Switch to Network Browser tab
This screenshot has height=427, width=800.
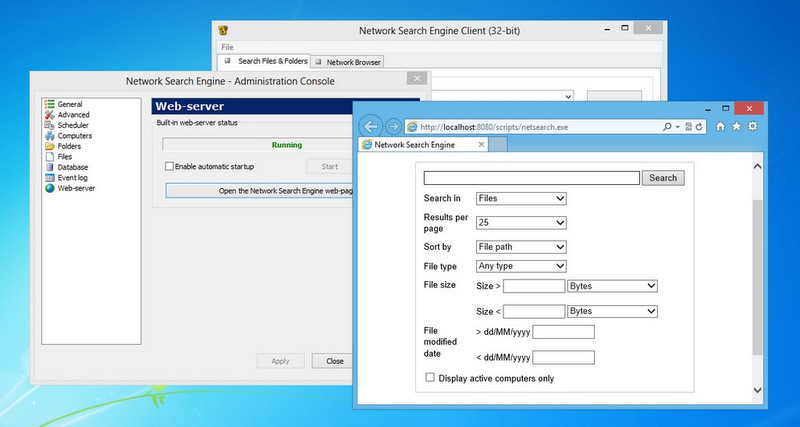347,62
